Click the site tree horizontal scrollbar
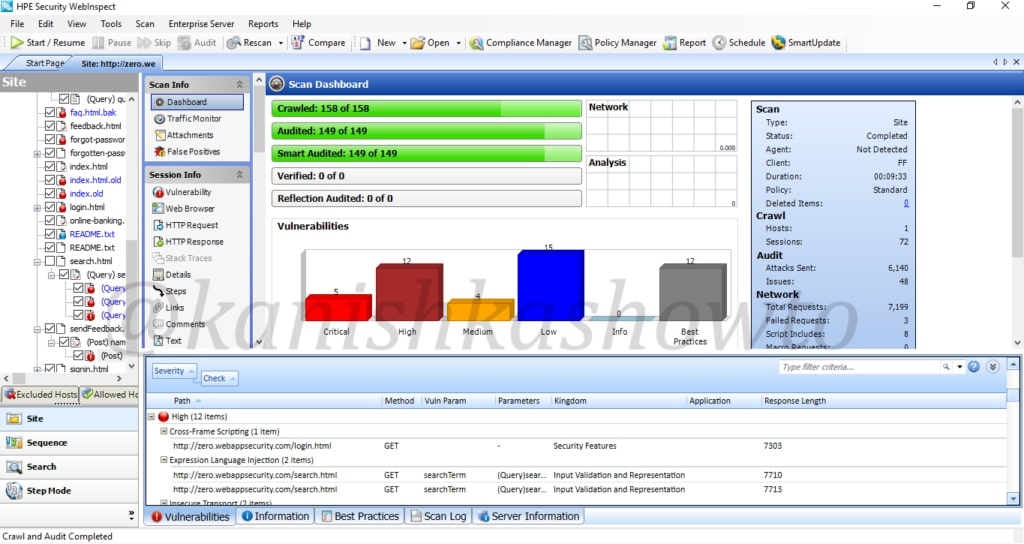The image size is (1024, 544). point(63,378)
